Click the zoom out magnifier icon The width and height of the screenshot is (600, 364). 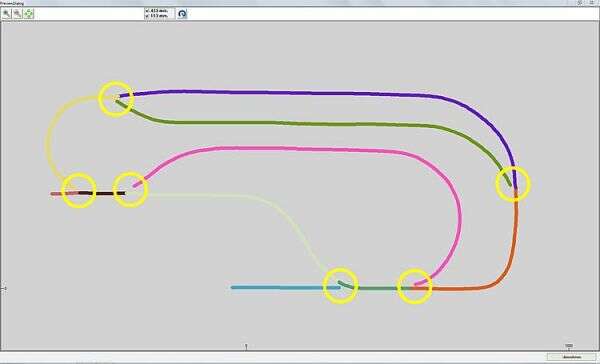[18, 14]
